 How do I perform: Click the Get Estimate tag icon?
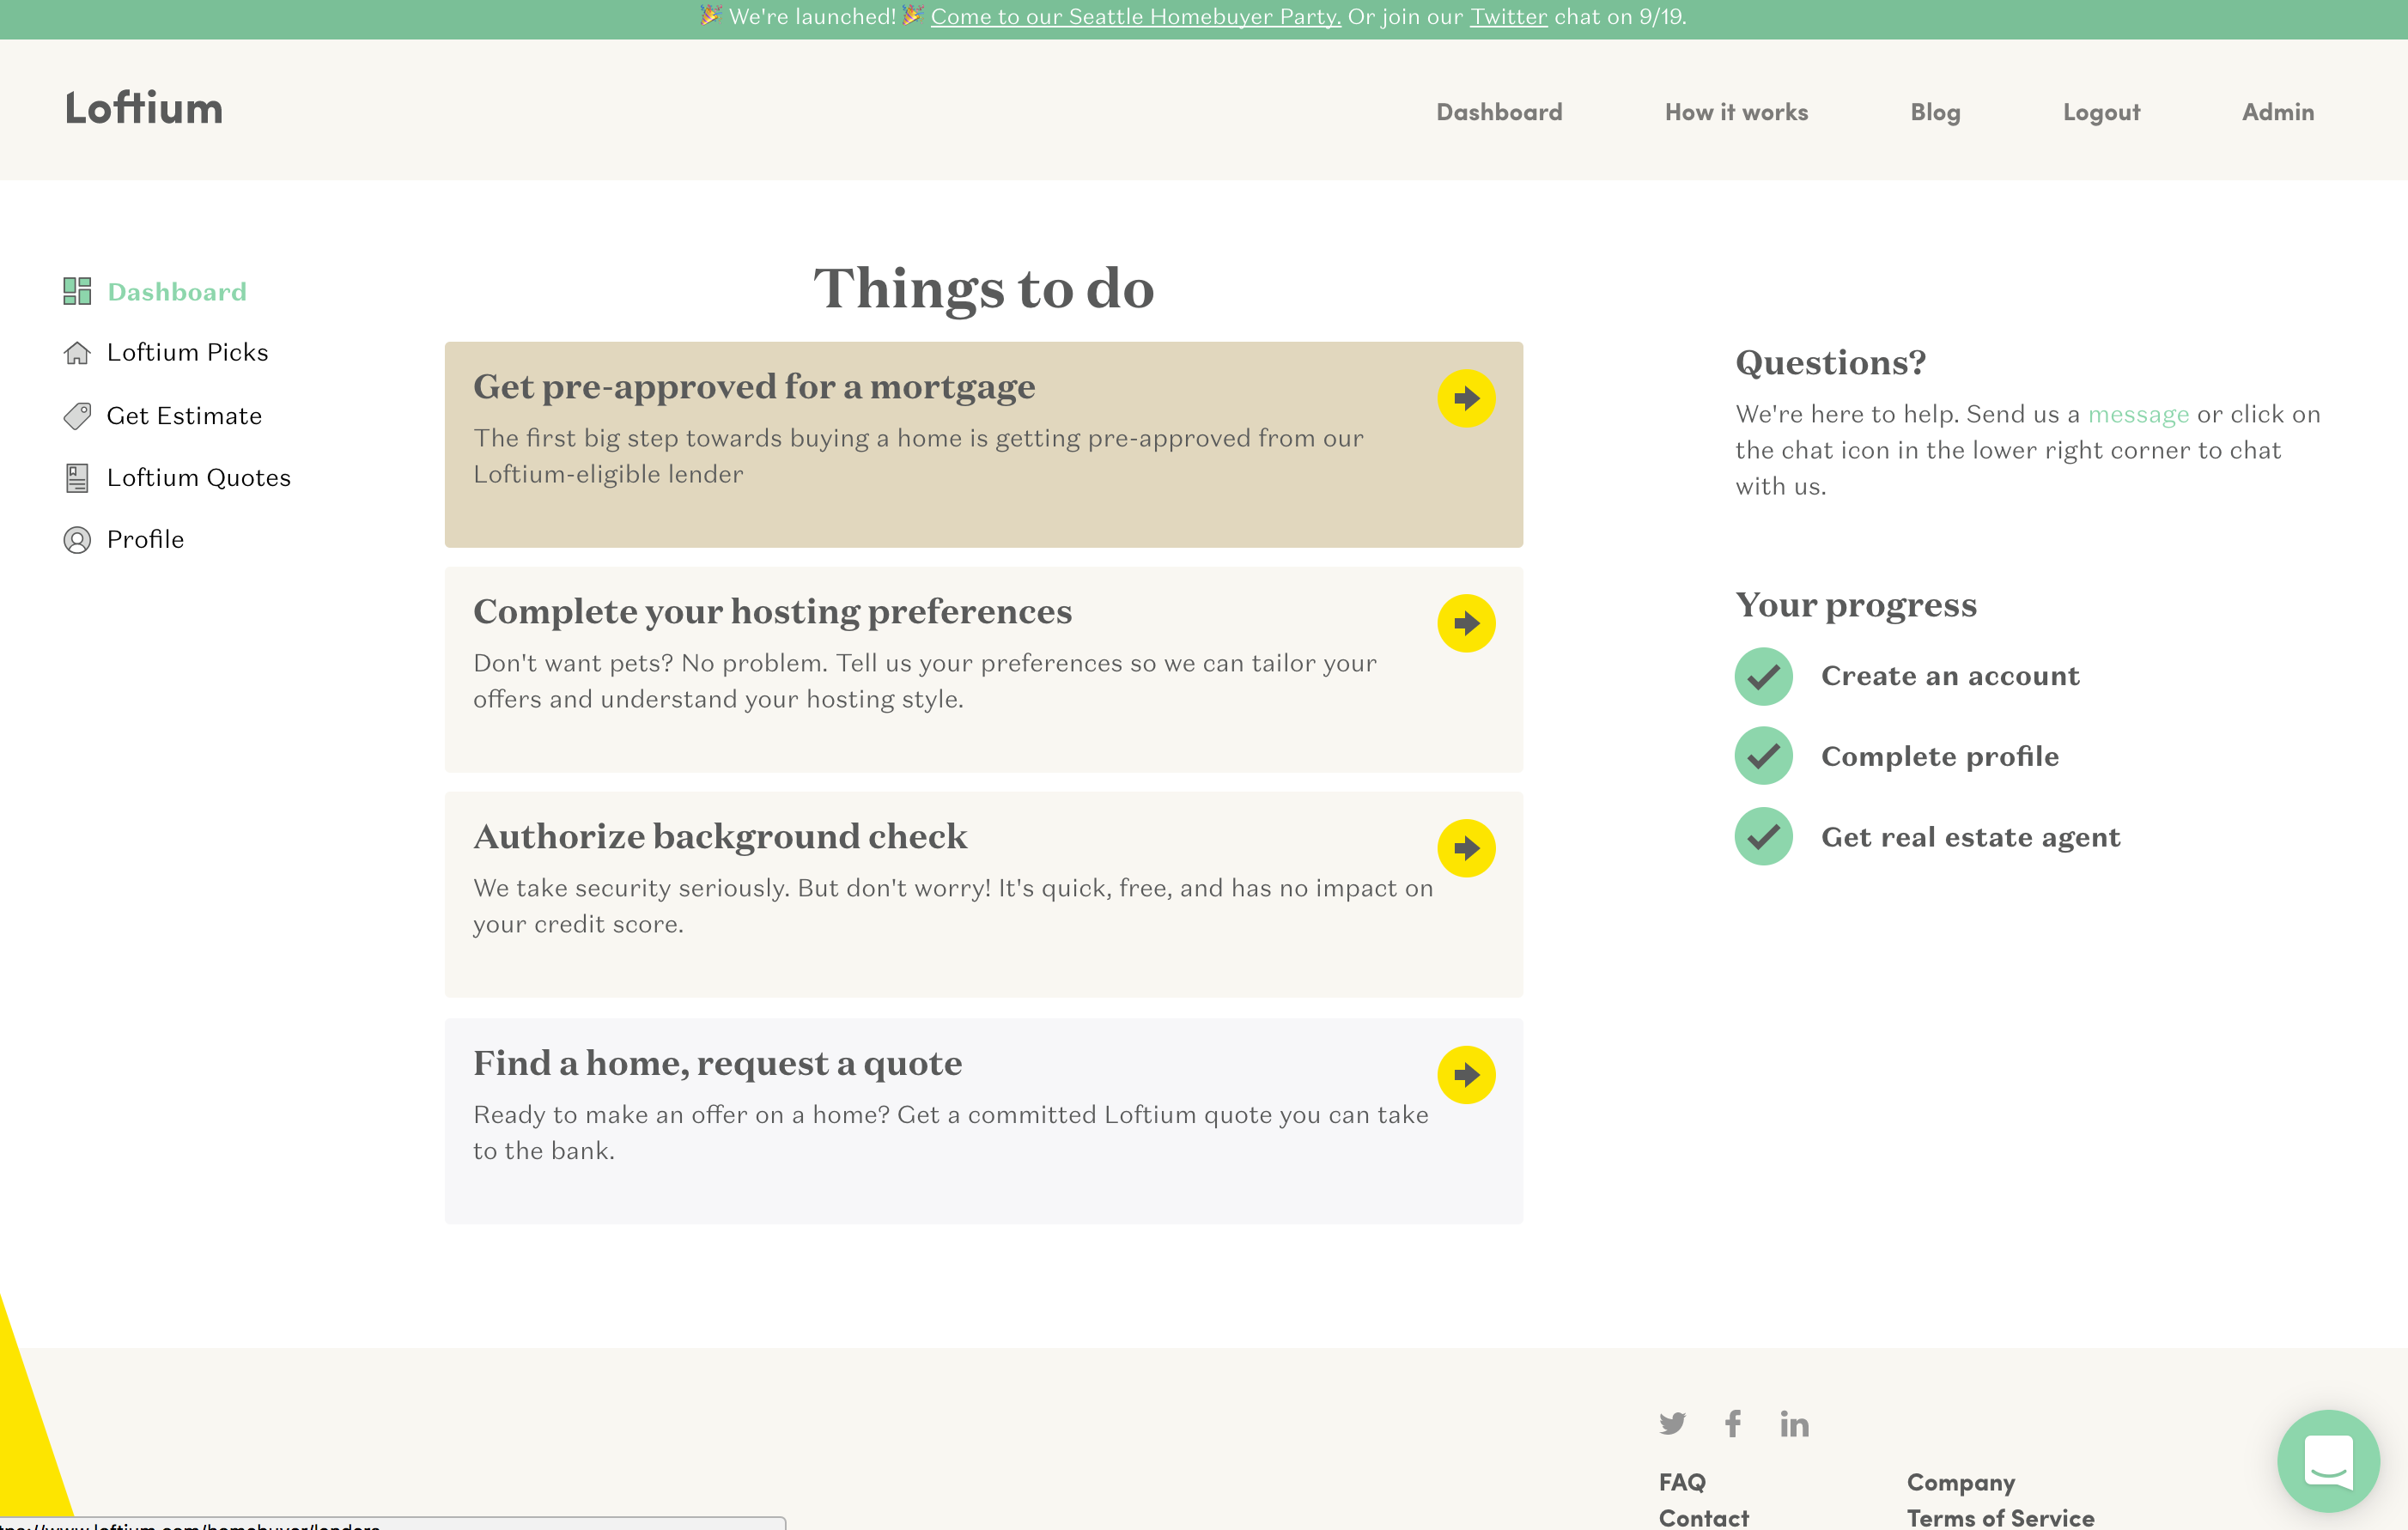(77, 416)
